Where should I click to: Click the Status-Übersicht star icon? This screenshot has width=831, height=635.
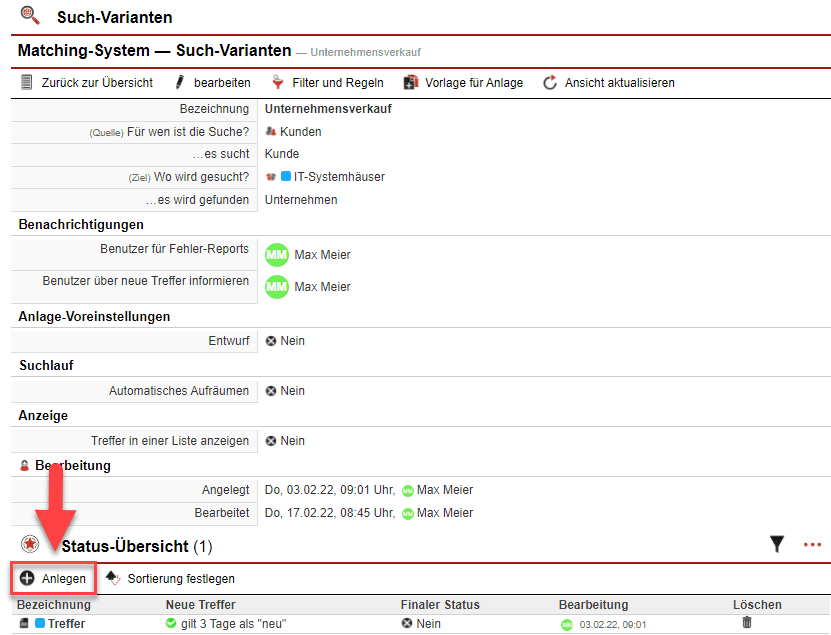(x=30, y=545)
